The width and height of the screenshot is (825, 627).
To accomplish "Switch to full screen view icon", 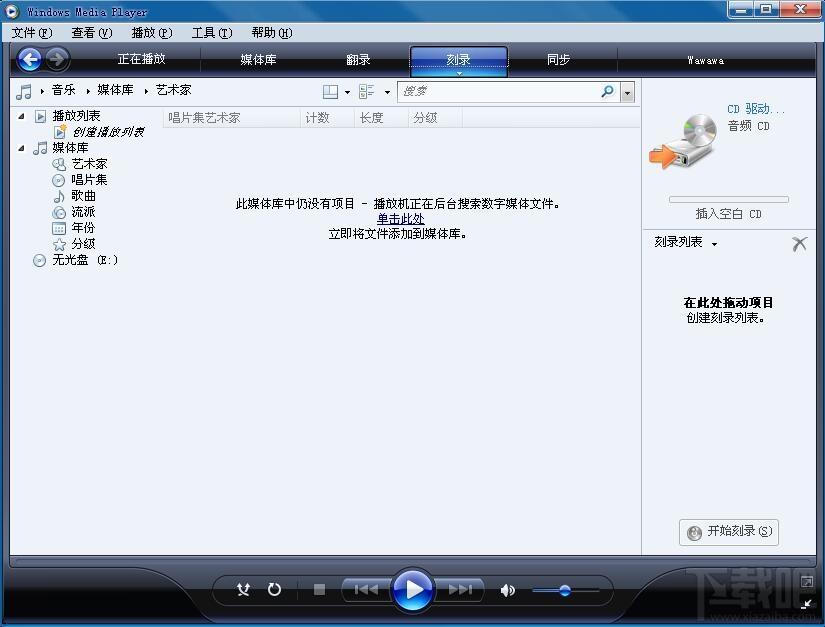I will tap(807, 582).
